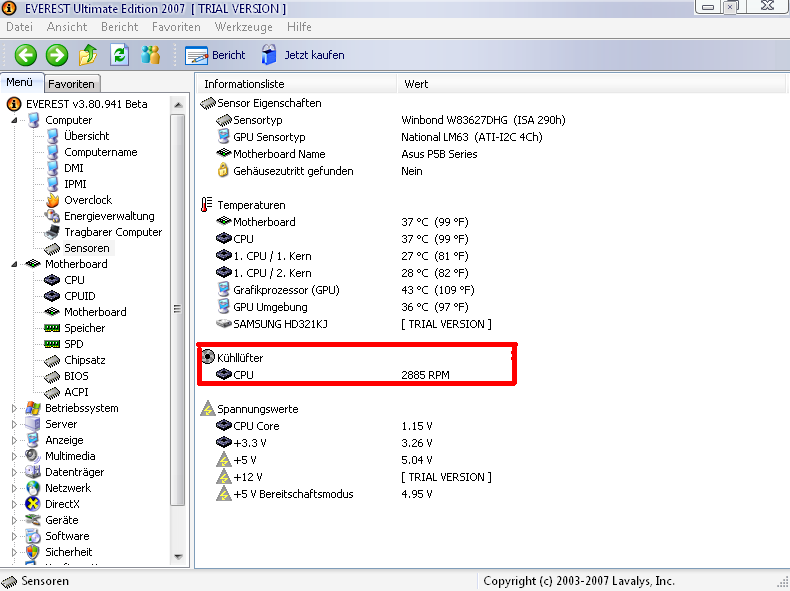This screenshot has width=790, height=591.
Task: Expand the Multimedia tree node
Action: point(14,456)
